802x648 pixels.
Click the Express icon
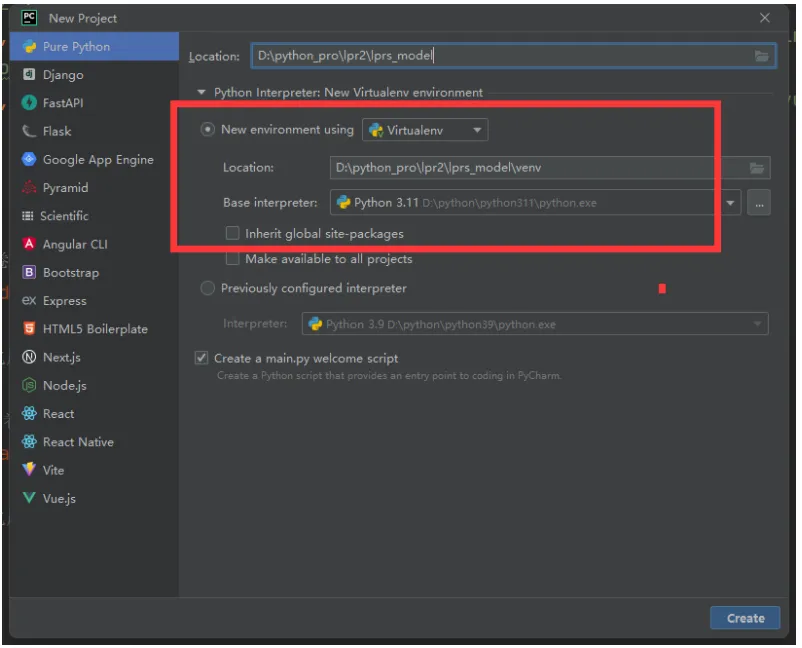point(29,301)
